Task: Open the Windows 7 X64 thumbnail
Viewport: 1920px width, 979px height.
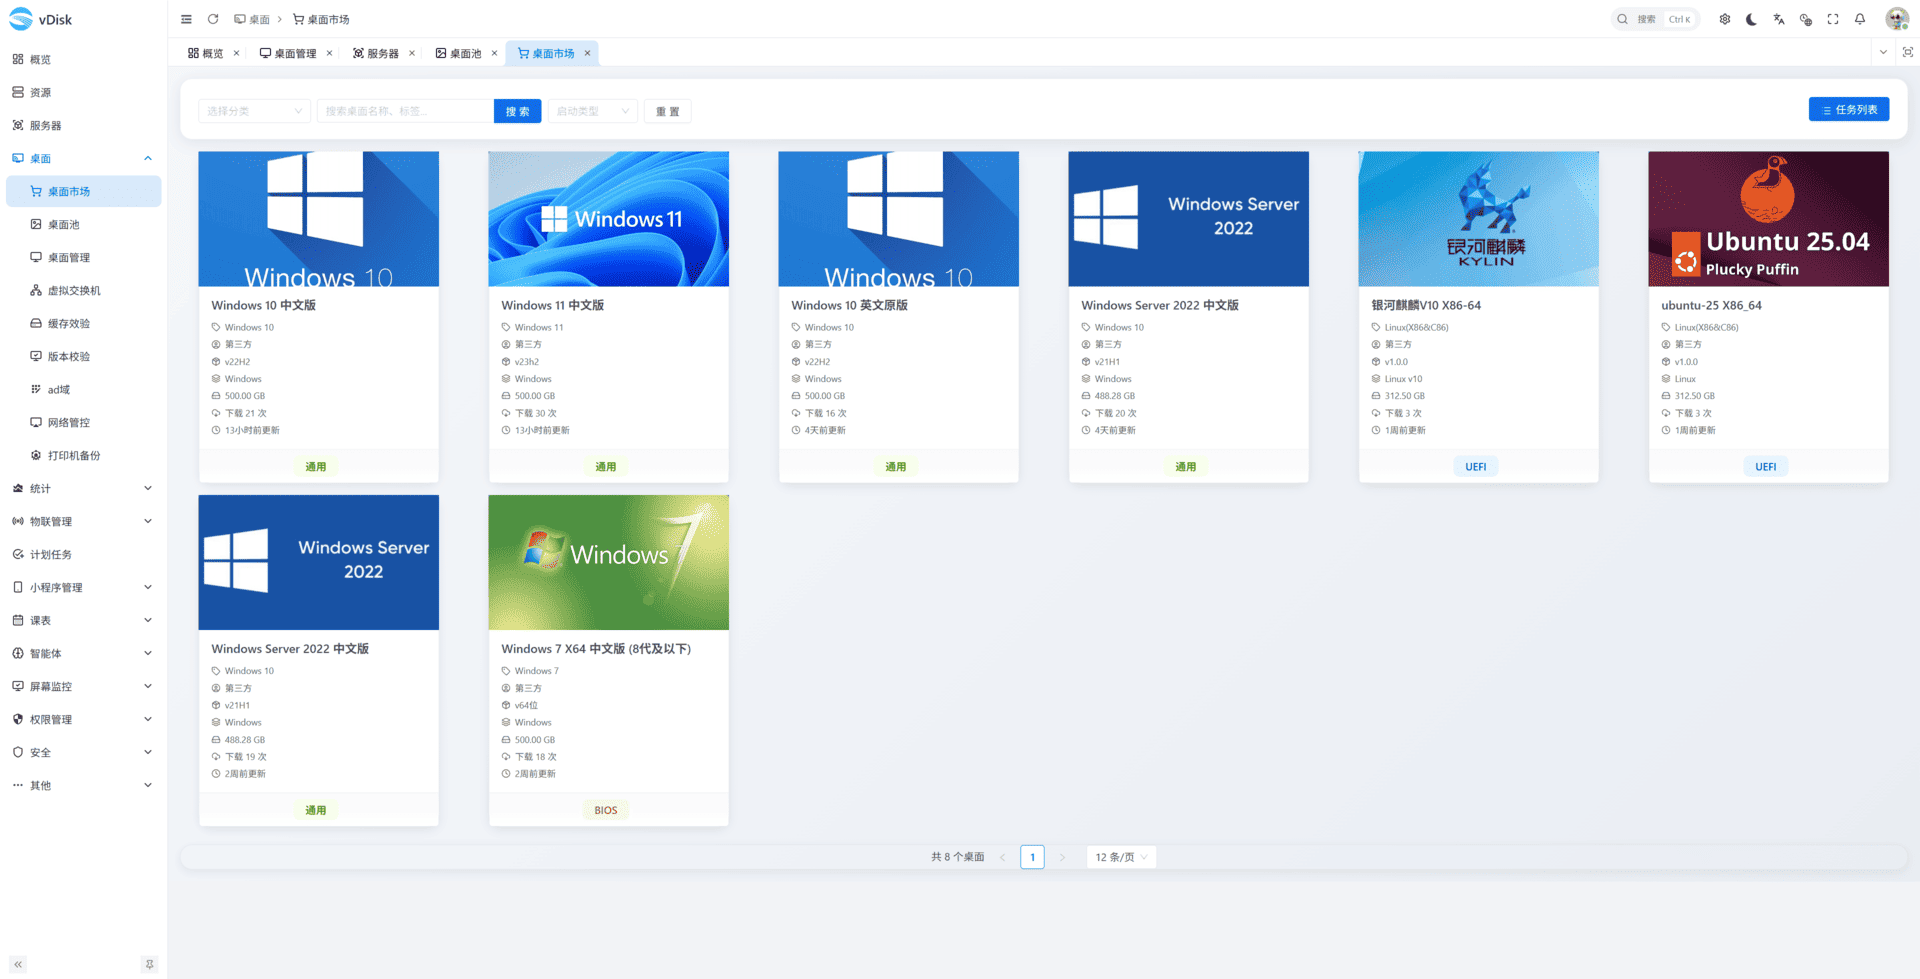Action: [608, 562]
